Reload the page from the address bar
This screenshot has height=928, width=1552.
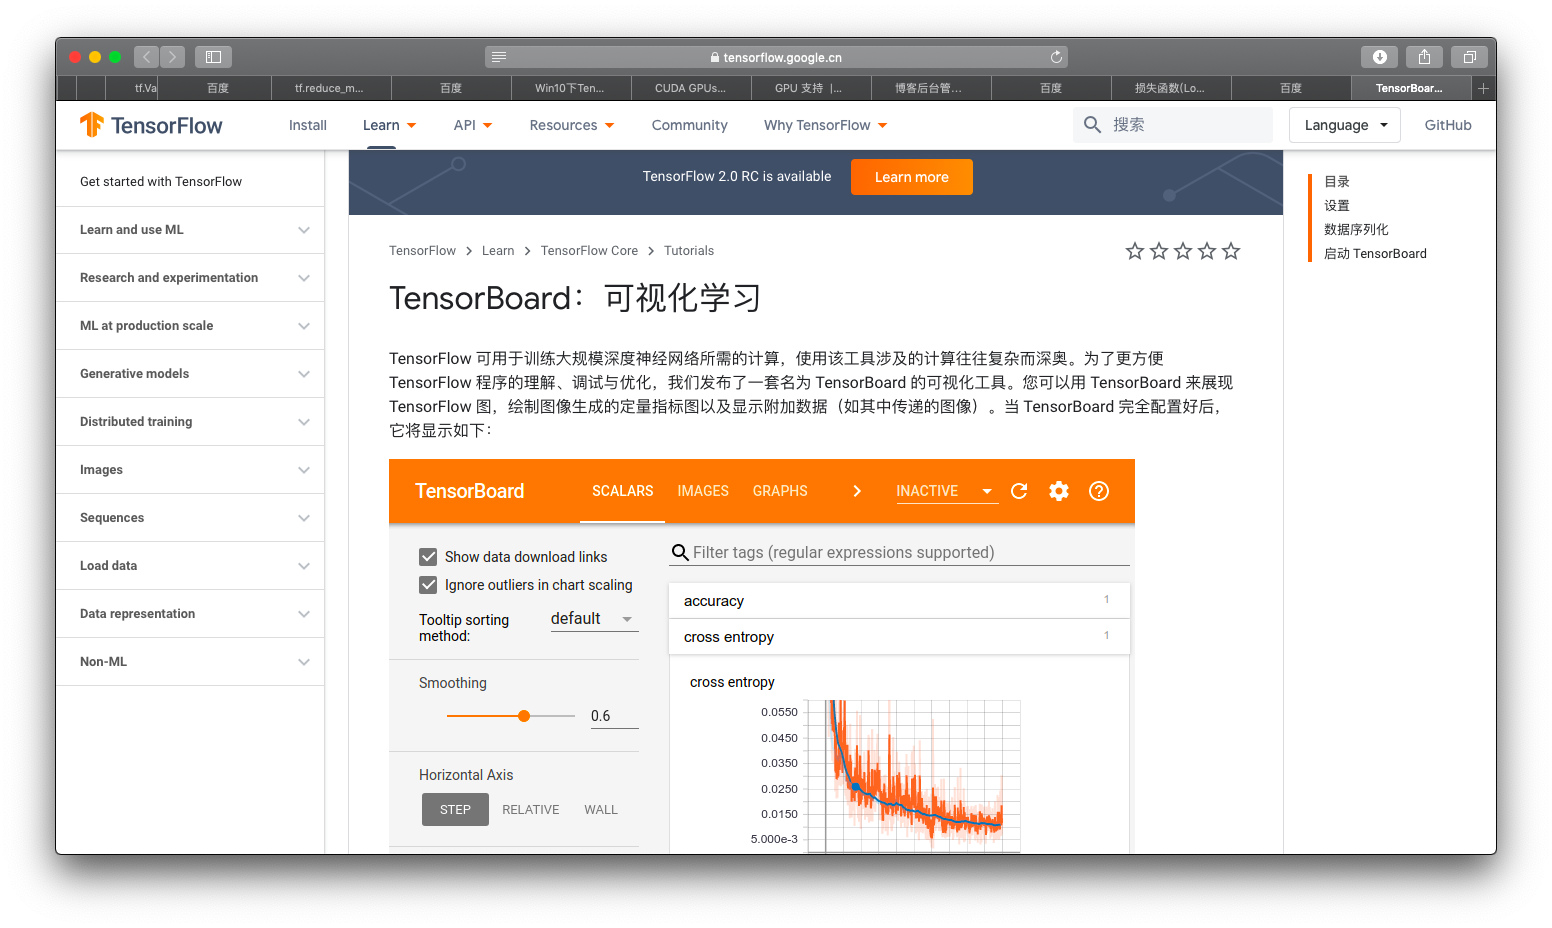click(x=1056, y=57)
